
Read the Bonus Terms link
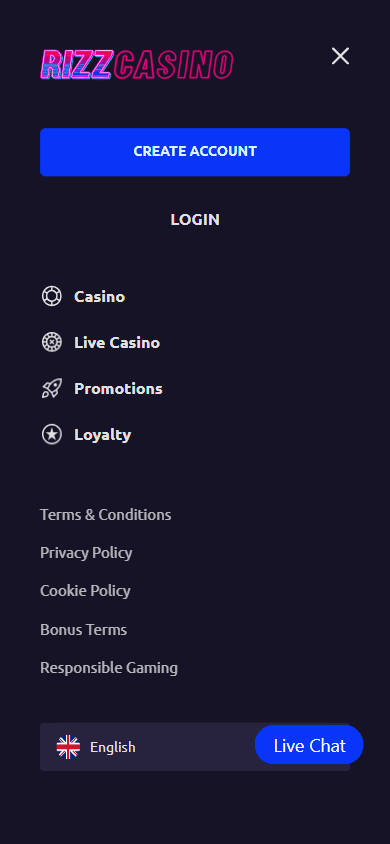coord(83,630)
